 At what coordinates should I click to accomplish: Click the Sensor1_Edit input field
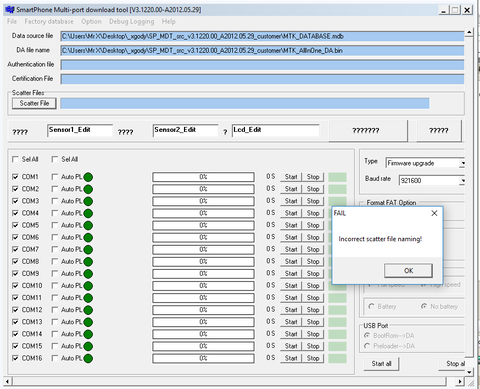click(x=80, y=130)
